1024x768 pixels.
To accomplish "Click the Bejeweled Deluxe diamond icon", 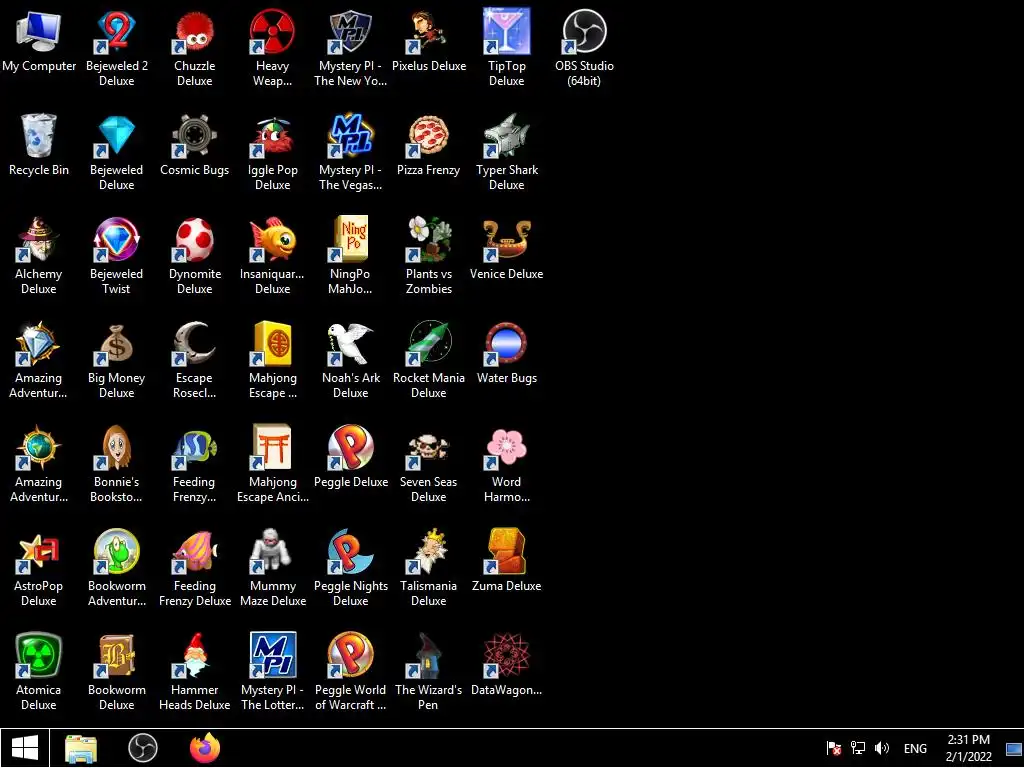I will [x=116, y=135].
